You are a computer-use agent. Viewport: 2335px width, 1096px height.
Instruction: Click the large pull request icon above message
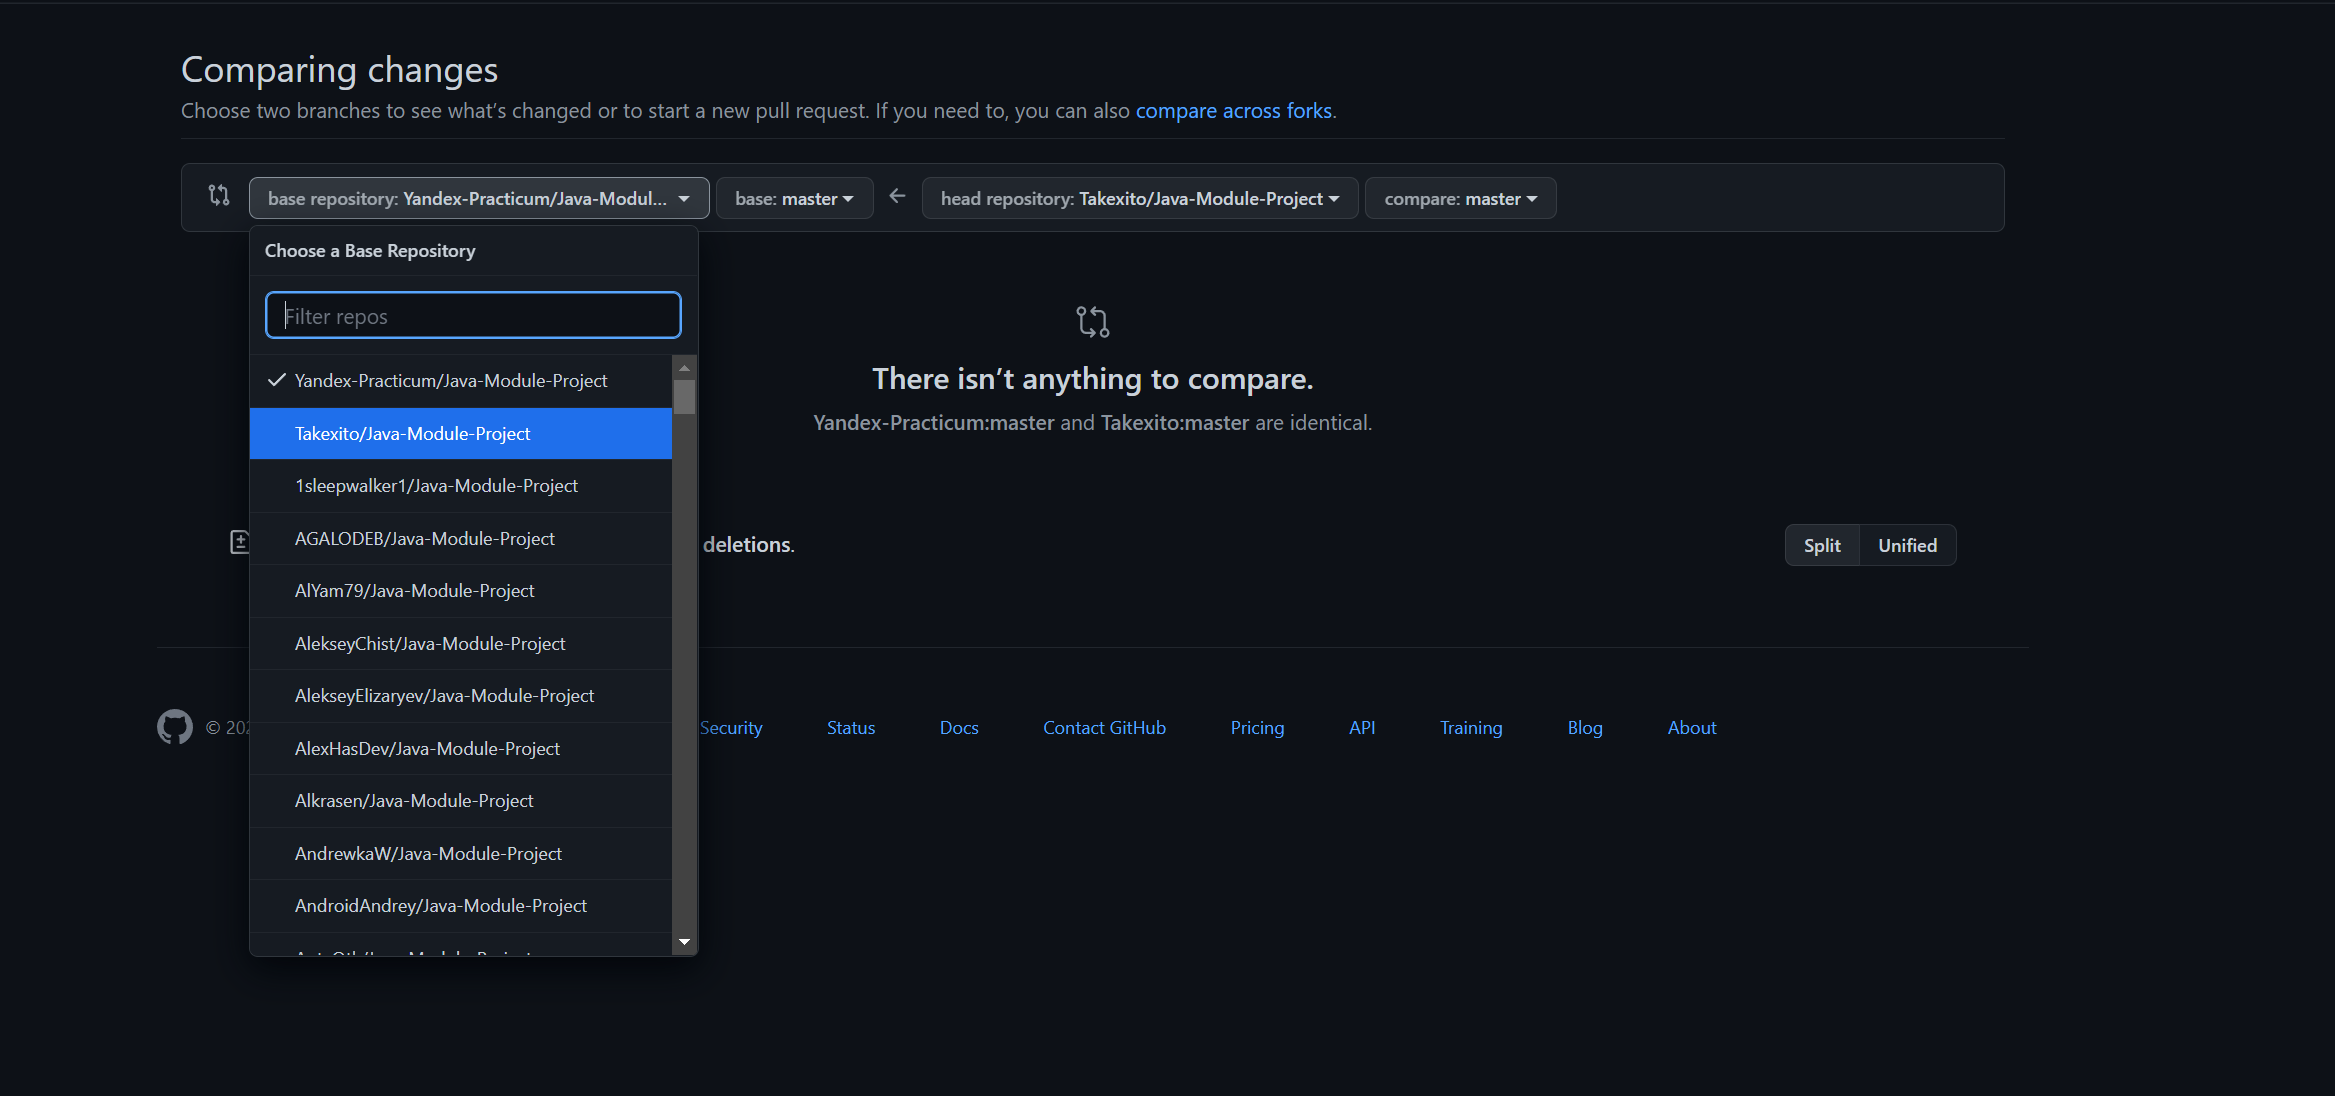pos(1092,321)
